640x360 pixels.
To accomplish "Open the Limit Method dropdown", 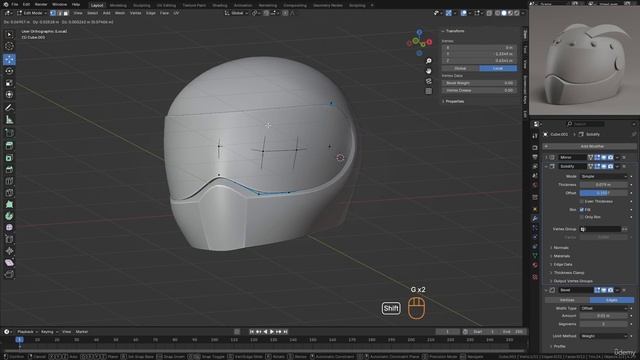I will pos(603,336).
